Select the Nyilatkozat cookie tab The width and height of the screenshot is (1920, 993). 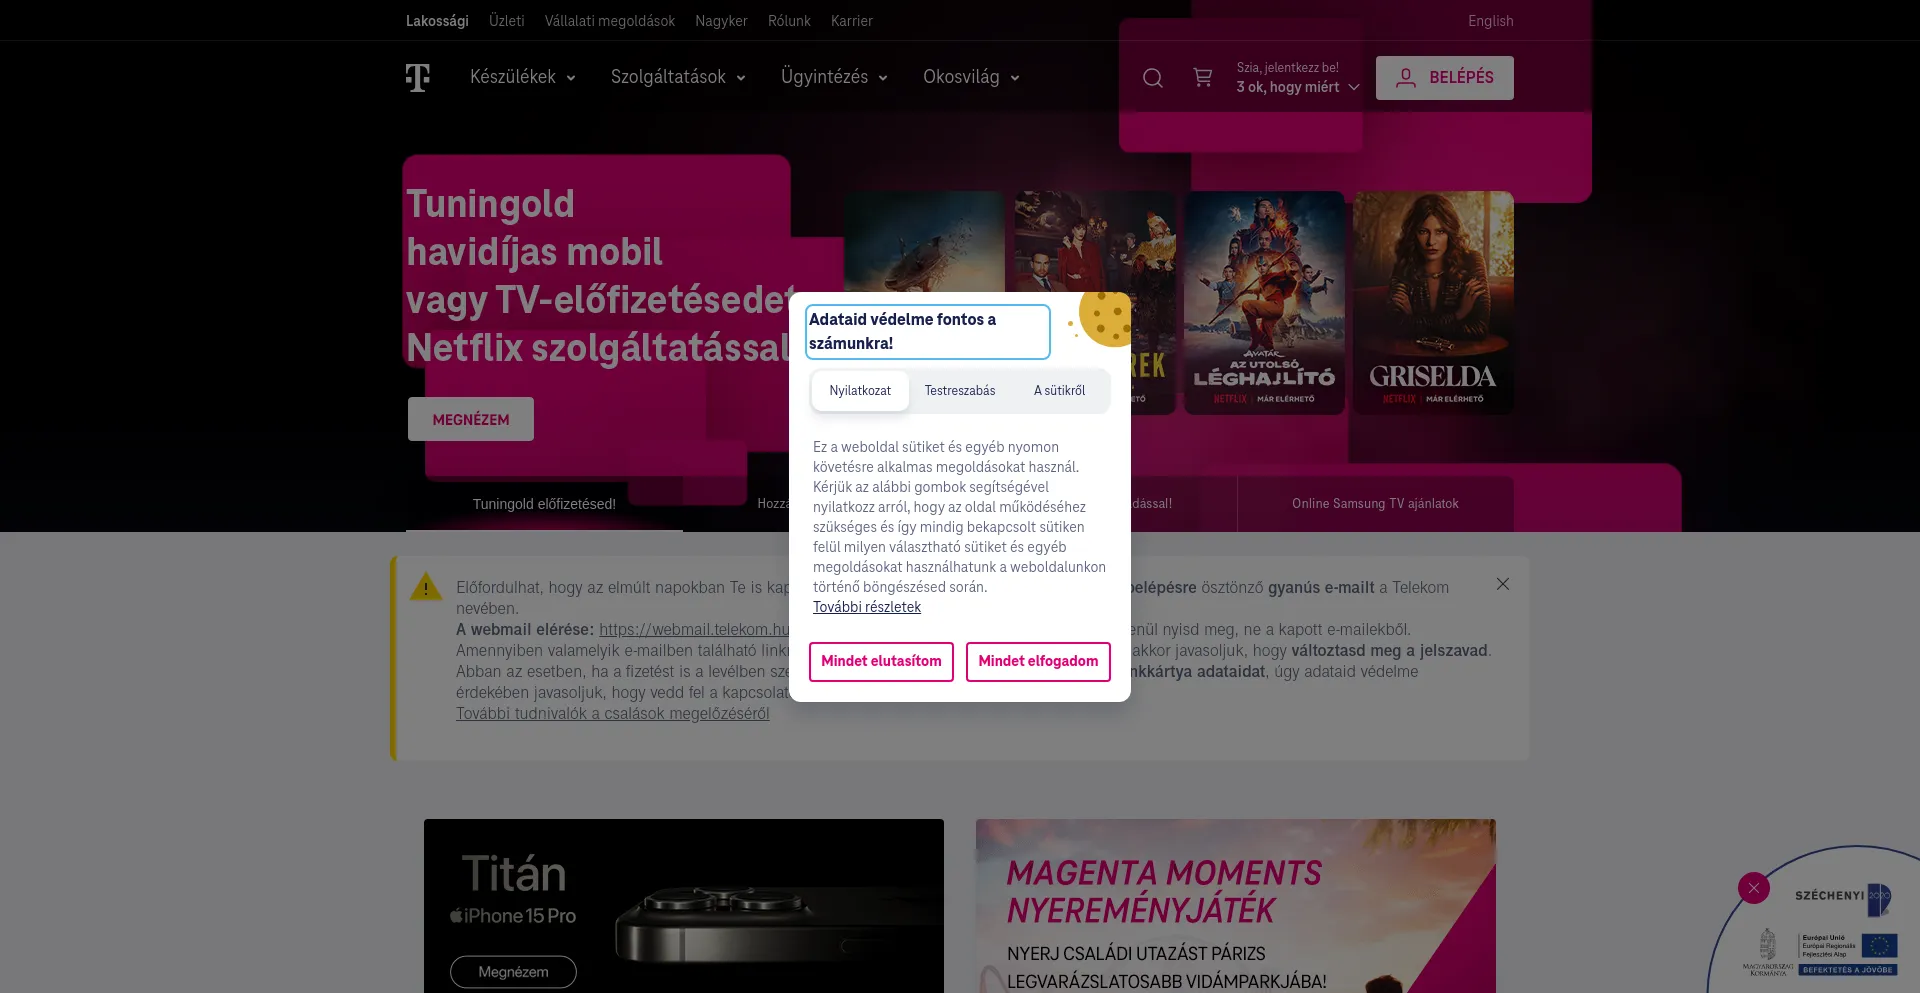coord(860,391)
